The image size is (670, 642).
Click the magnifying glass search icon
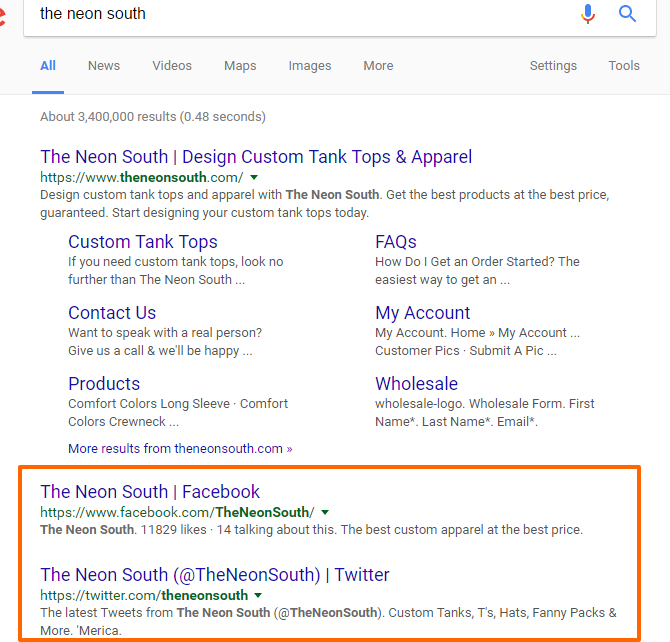pyautogui.click(x=627, y=14)
